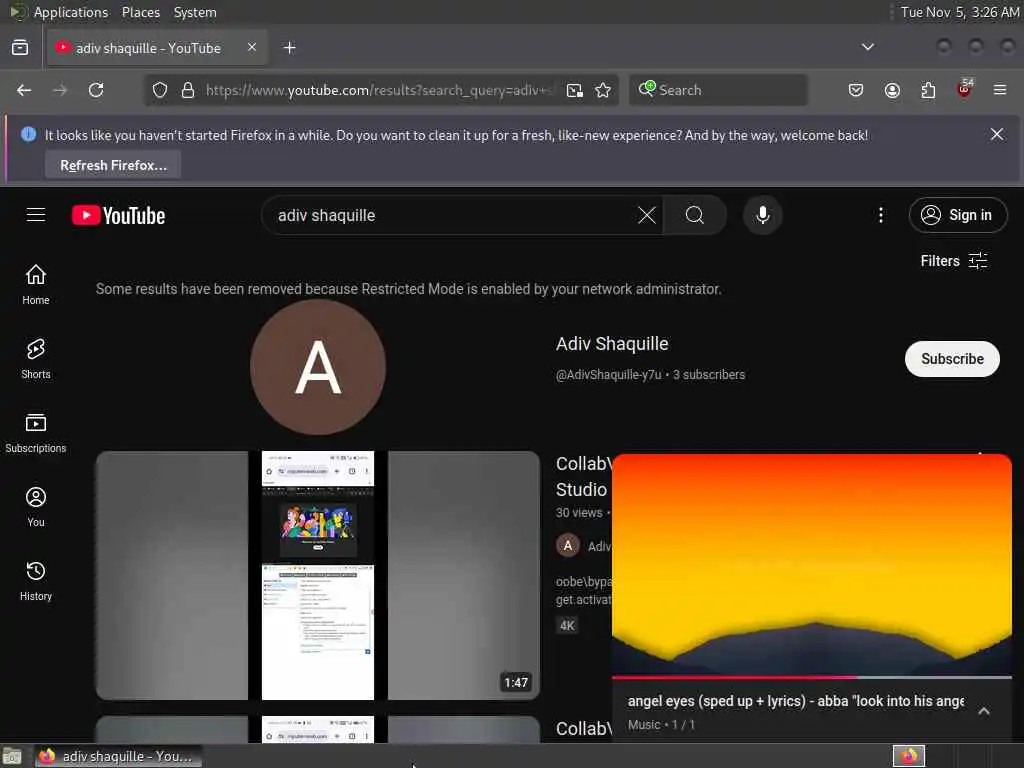Screen dimensions: 1024x768
Task: Show site security lock info
Action: (188, 90)
